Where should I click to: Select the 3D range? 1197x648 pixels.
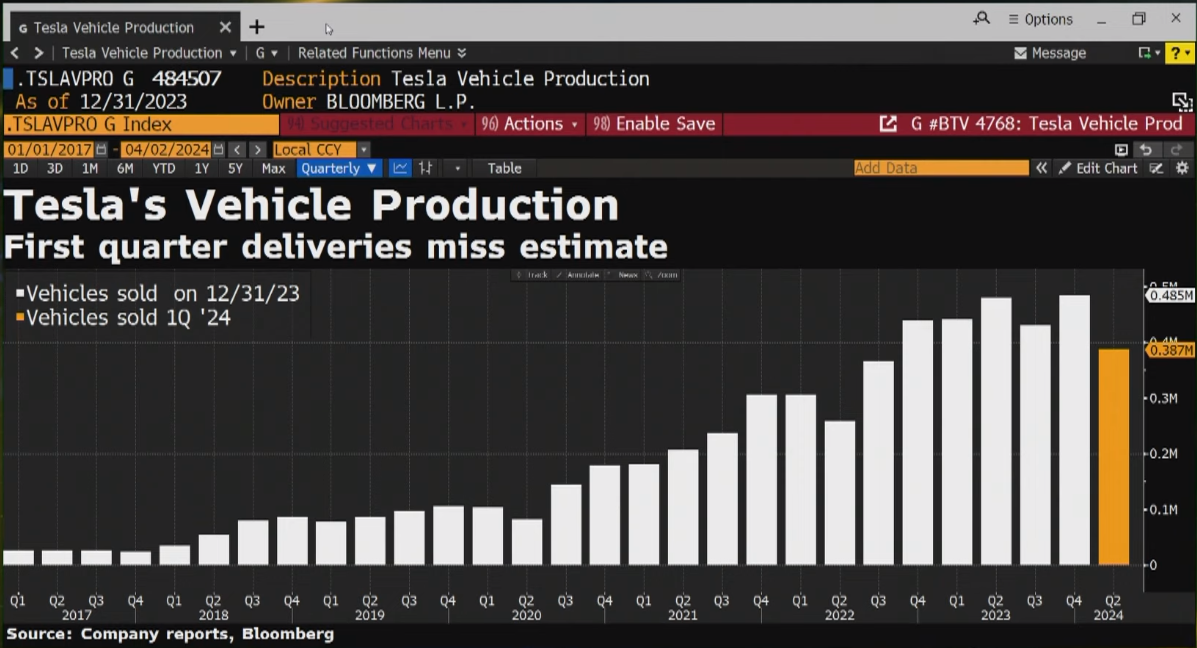pos(54,169)
